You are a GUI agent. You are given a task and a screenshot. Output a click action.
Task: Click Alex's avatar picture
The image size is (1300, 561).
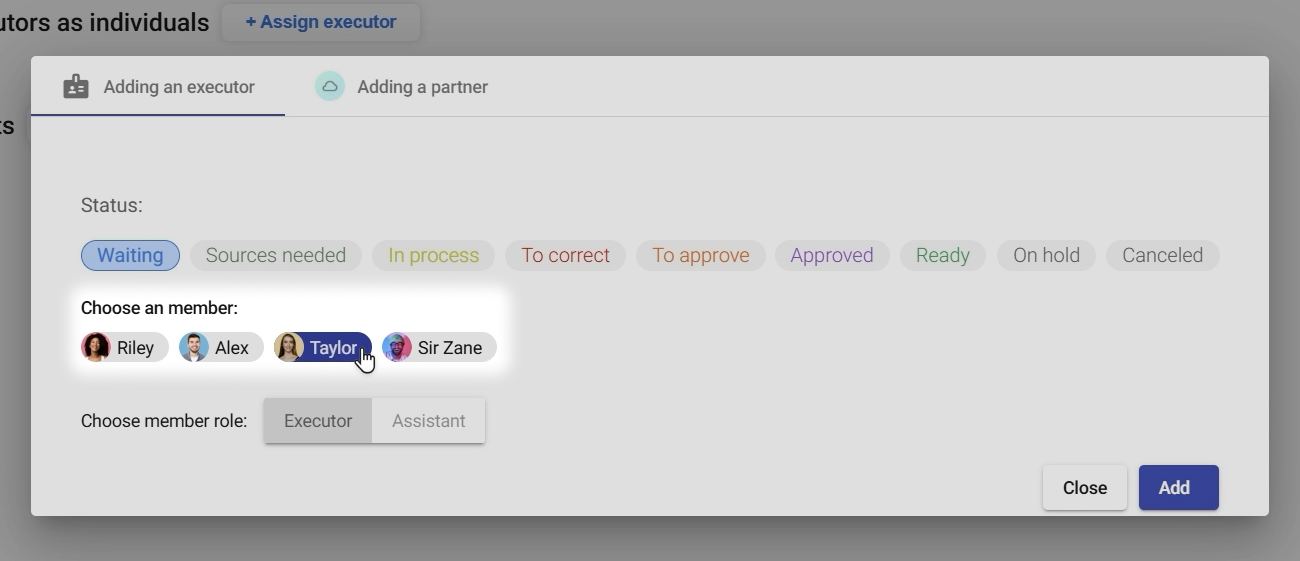coord(194,347)
